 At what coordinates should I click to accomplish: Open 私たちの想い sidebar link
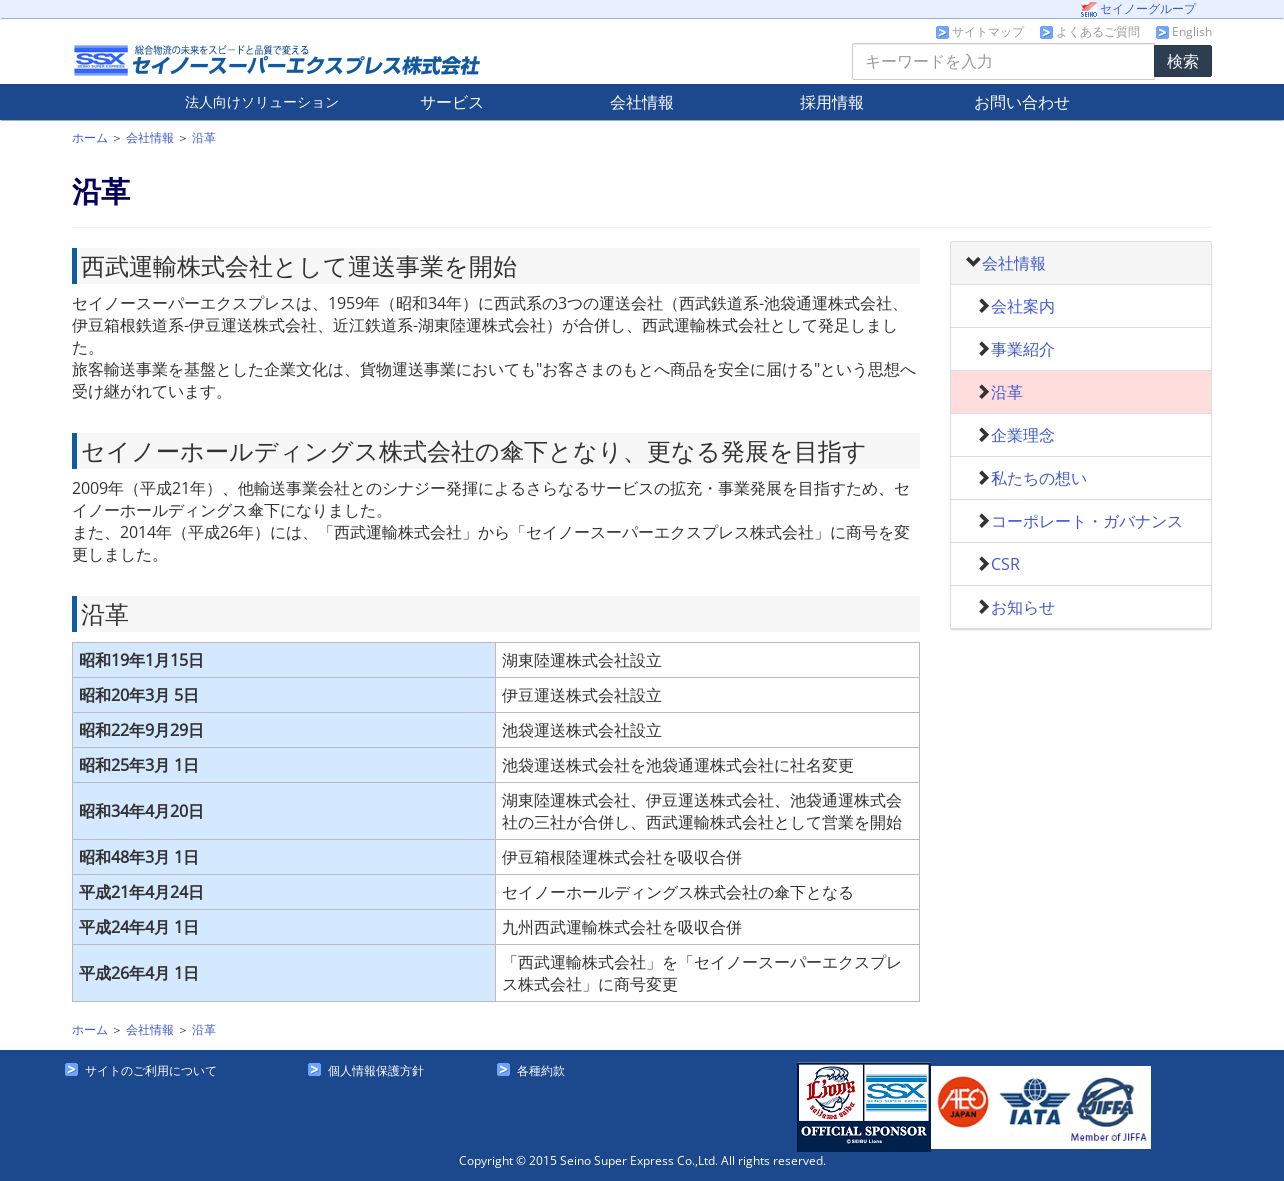click(x=1039, y=478)
